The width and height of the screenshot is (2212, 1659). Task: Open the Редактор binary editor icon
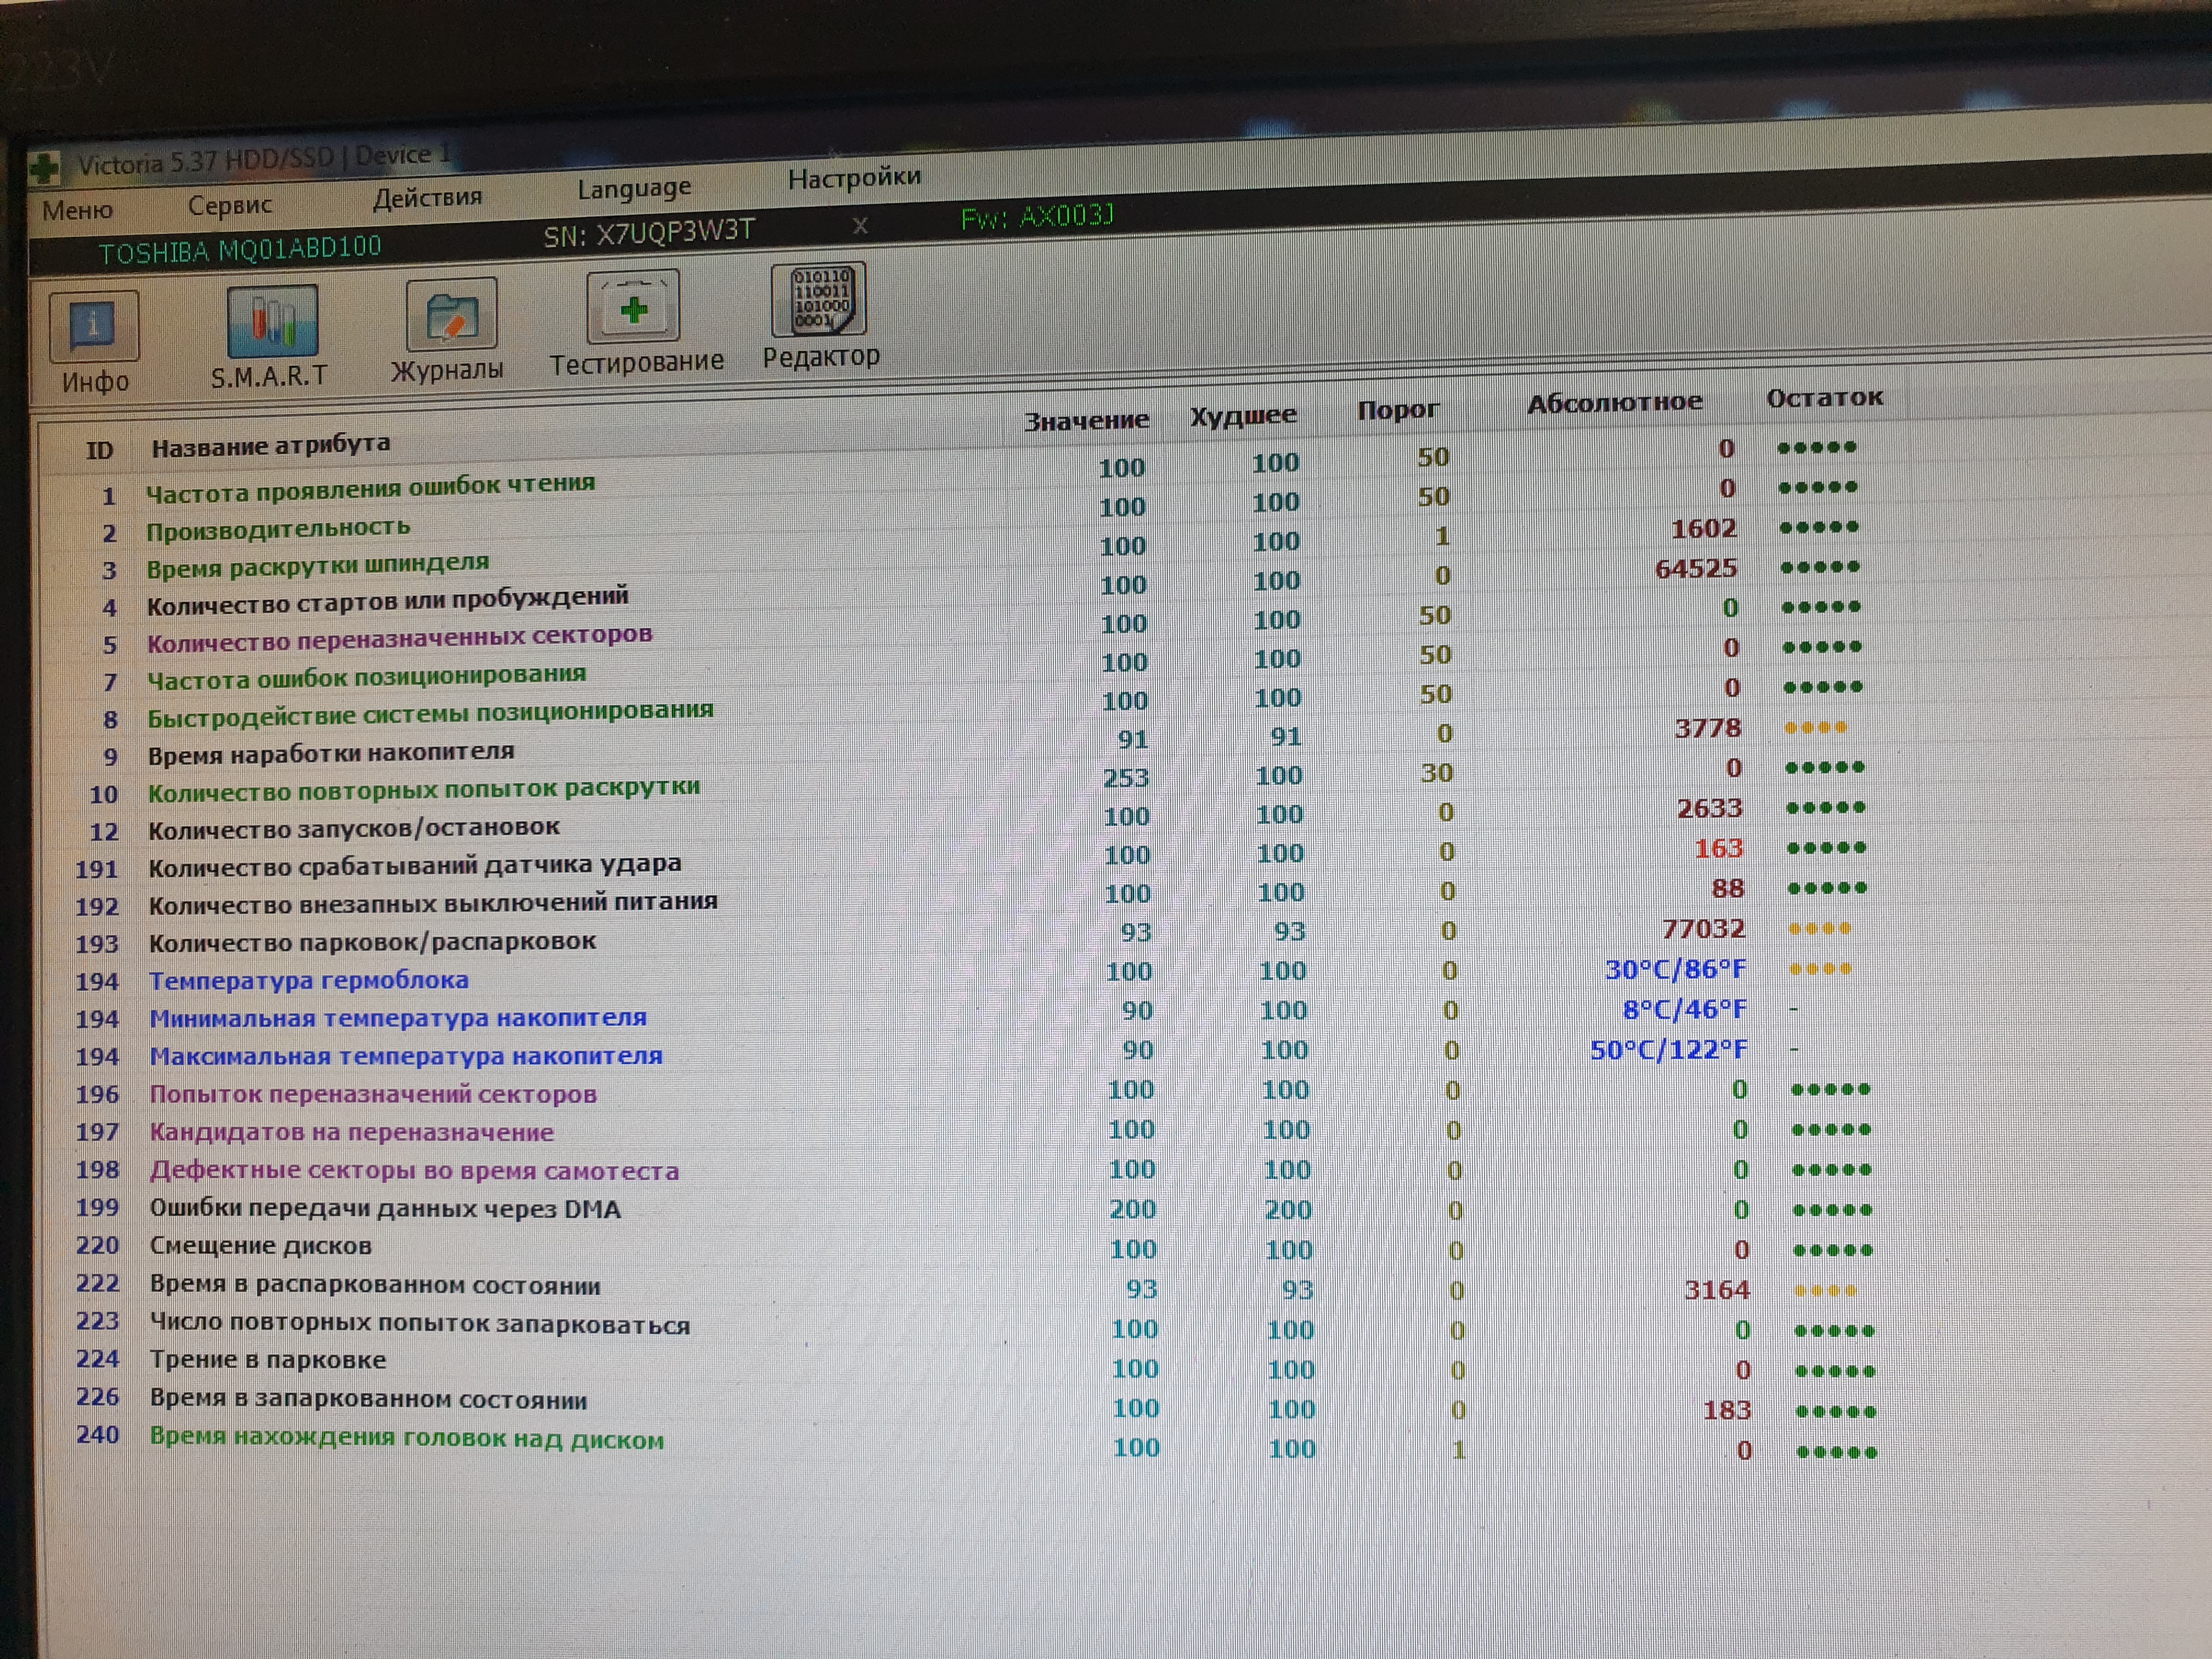click(x=818, y=300)
